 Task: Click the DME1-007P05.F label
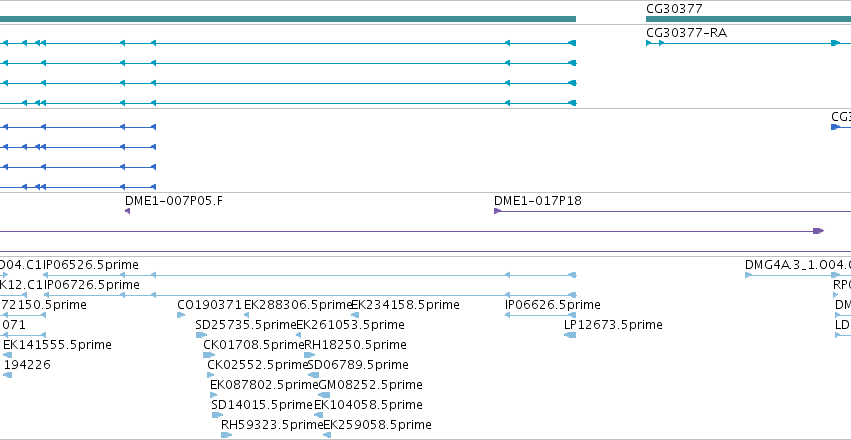coord(174,201)
